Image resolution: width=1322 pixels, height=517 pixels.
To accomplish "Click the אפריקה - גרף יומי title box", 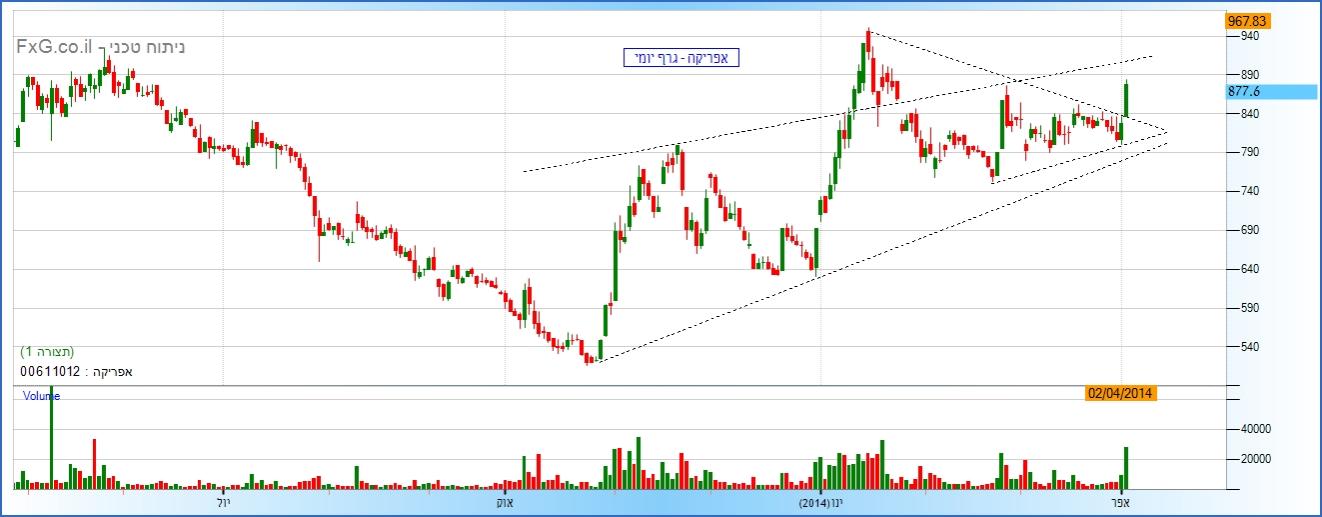I will tap(680, 58).
